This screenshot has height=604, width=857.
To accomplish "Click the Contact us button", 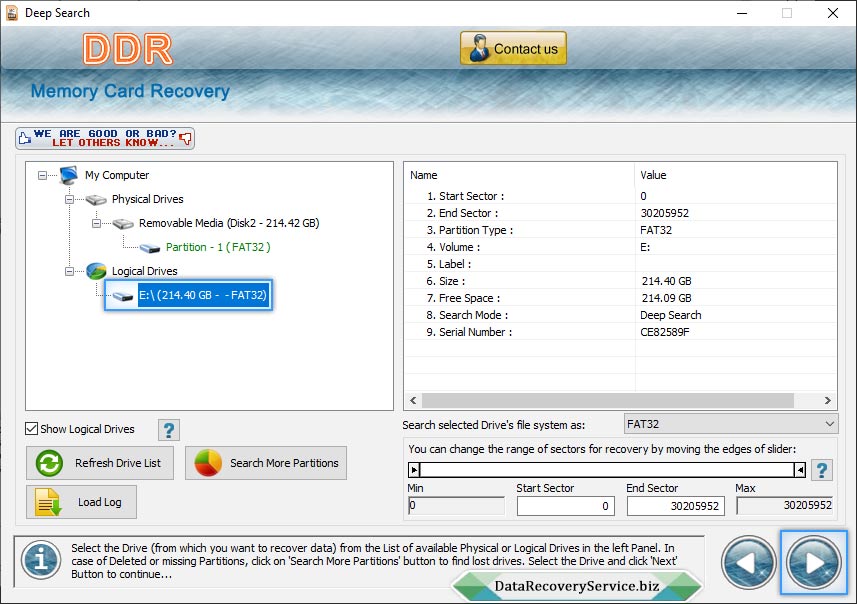I will tap(513, 48).
